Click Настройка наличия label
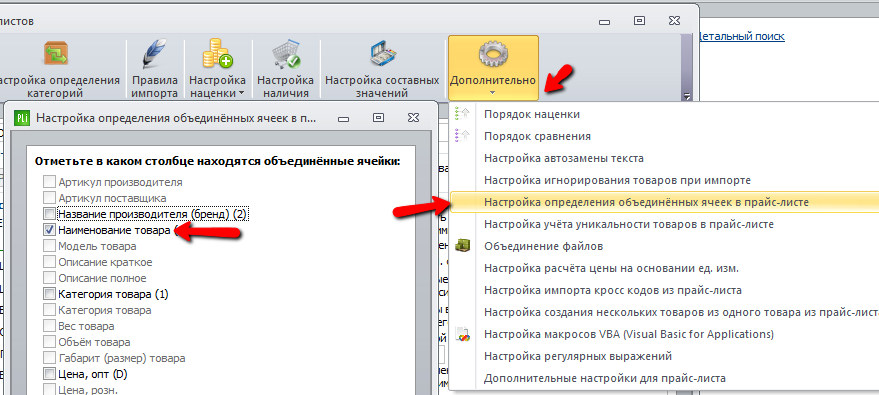The width and height of the screenshot is (879, 395). pos(286,87)
